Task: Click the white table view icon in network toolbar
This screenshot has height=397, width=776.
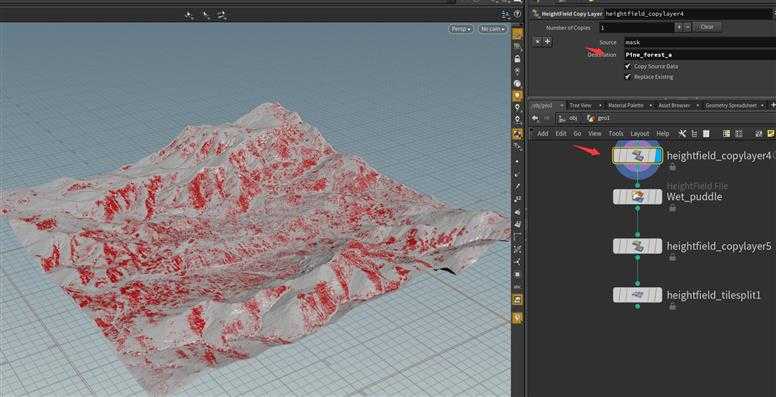Action: pos(706,134)
